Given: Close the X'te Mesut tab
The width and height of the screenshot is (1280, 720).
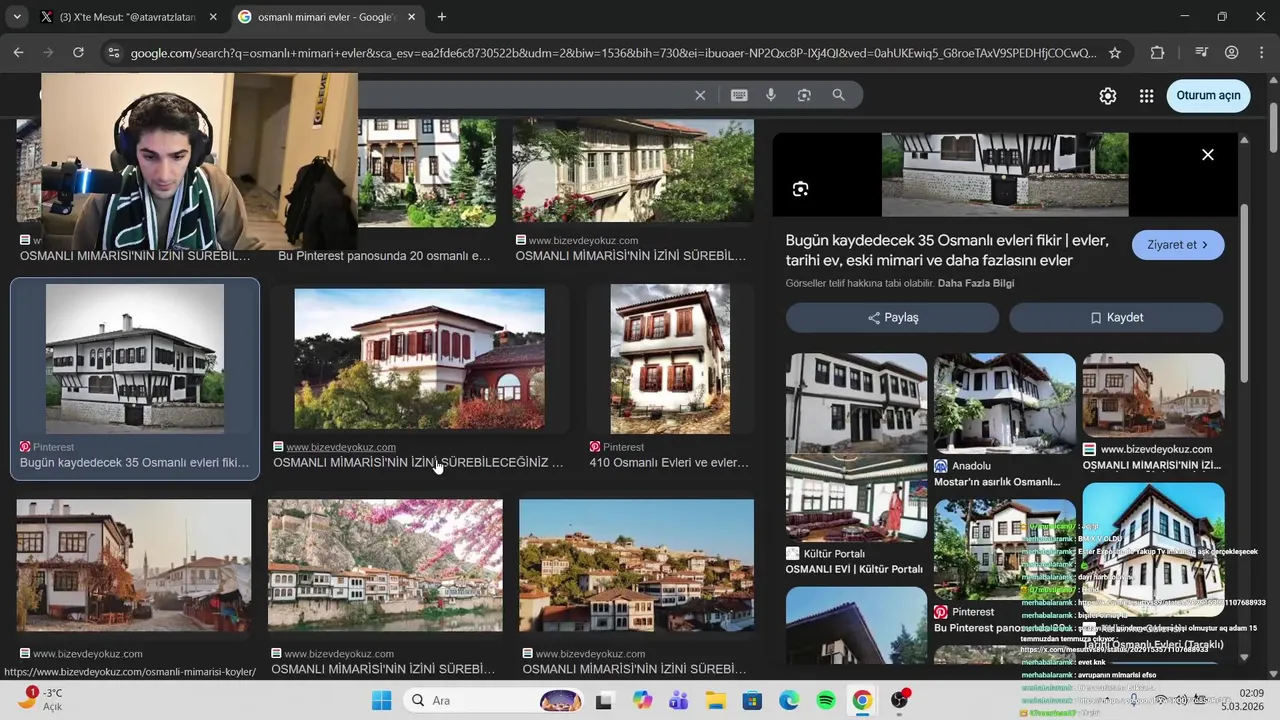Looking at the screenshot, I should pyautogui.click(x=213, y=17).
